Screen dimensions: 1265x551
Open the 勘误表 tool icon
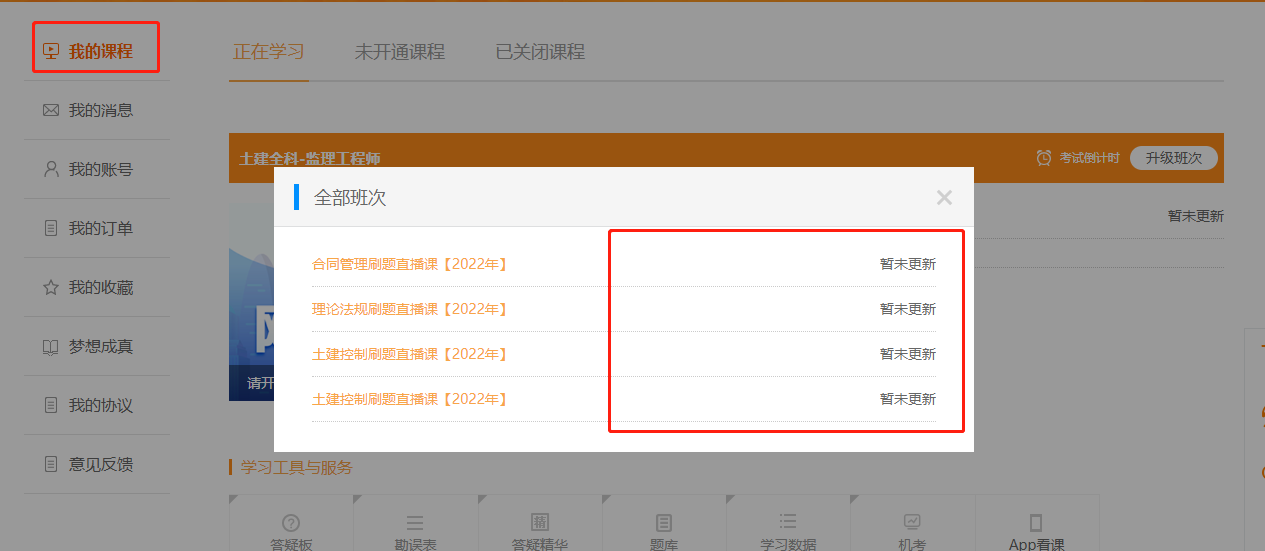point(415,523)
